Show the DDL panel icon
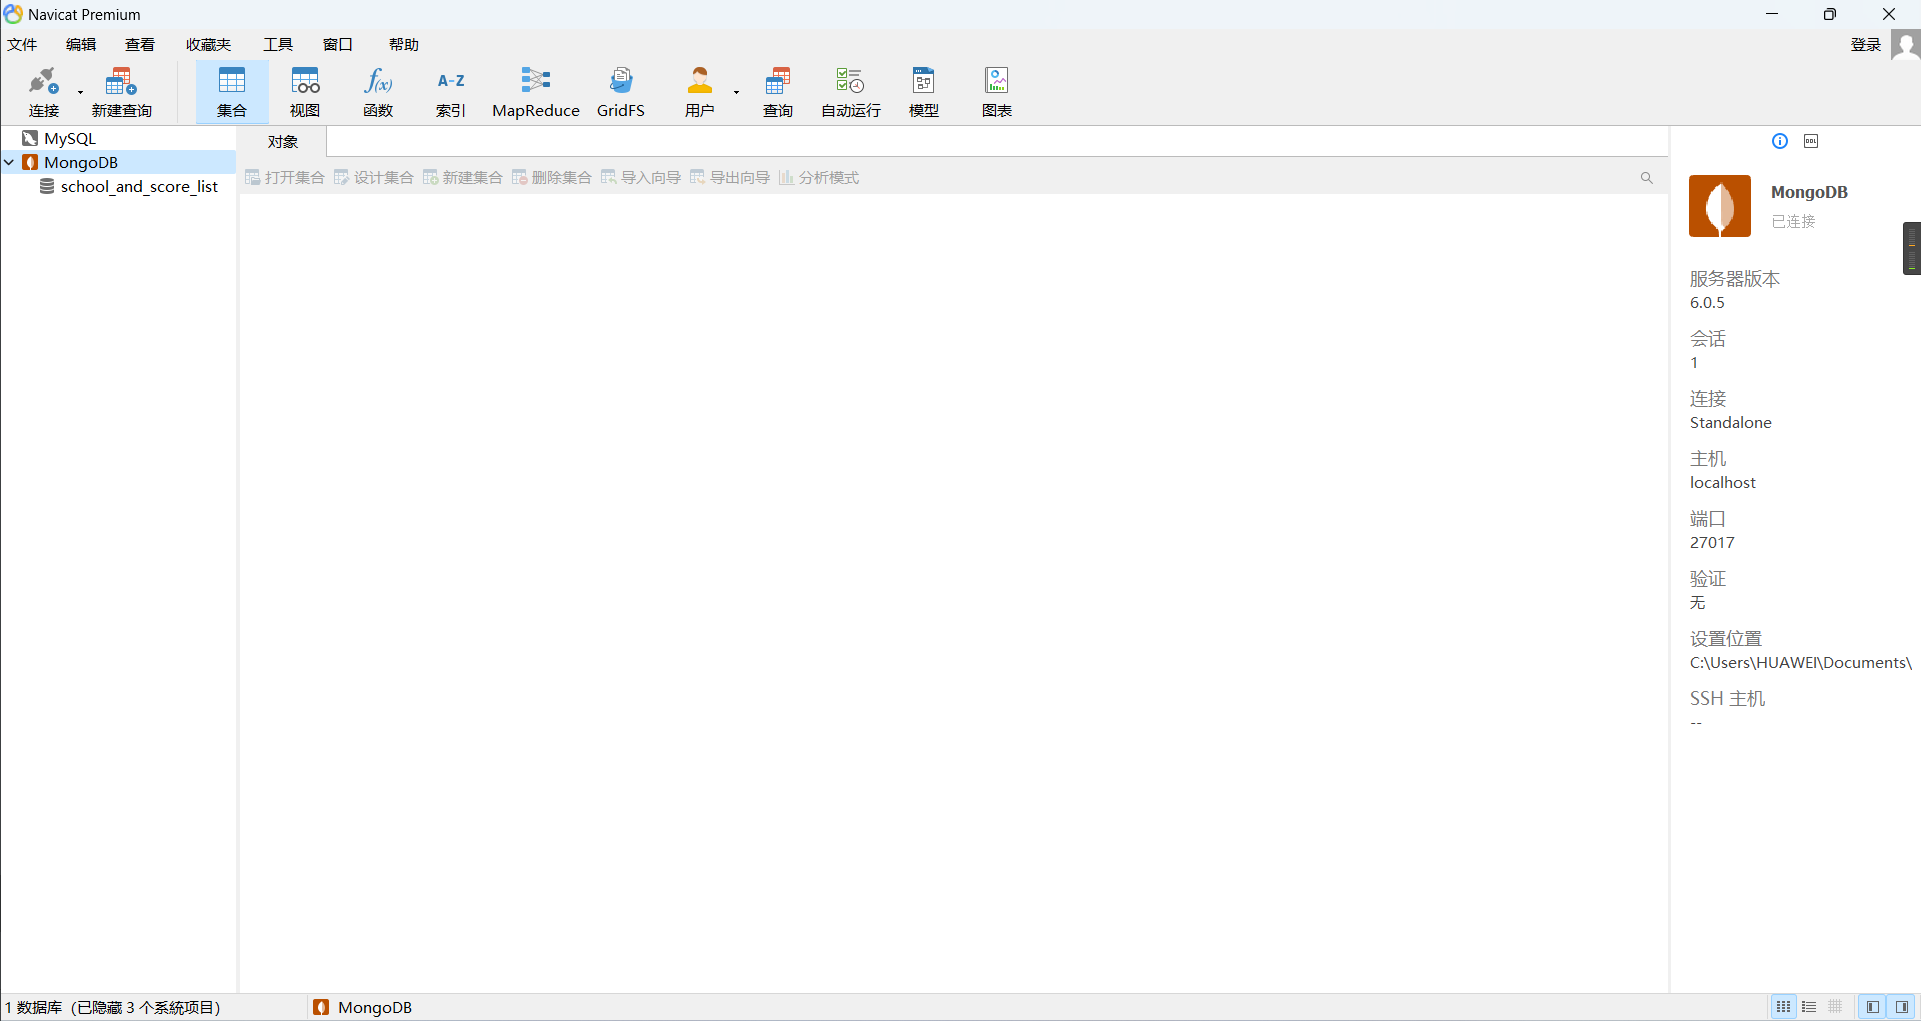Image resolution: width=1921 pixels, height=1021 pixels. click(x=1811, y=141)
